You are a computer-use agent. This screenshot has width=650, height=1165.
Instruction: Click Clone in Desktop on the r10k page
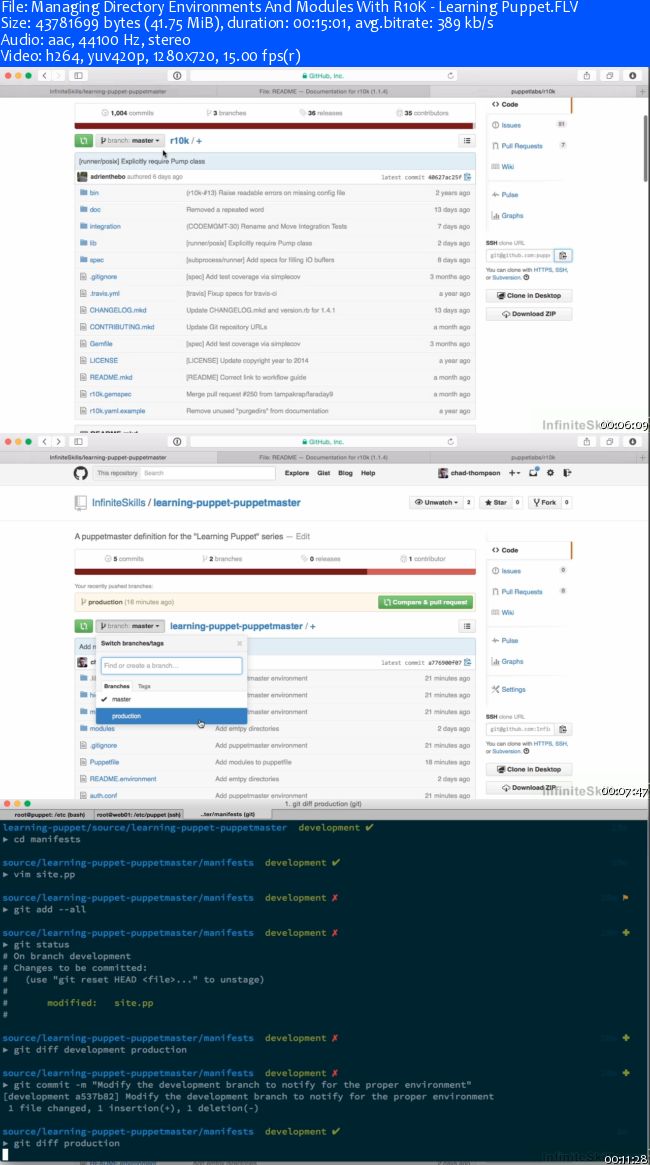point(528,296)
